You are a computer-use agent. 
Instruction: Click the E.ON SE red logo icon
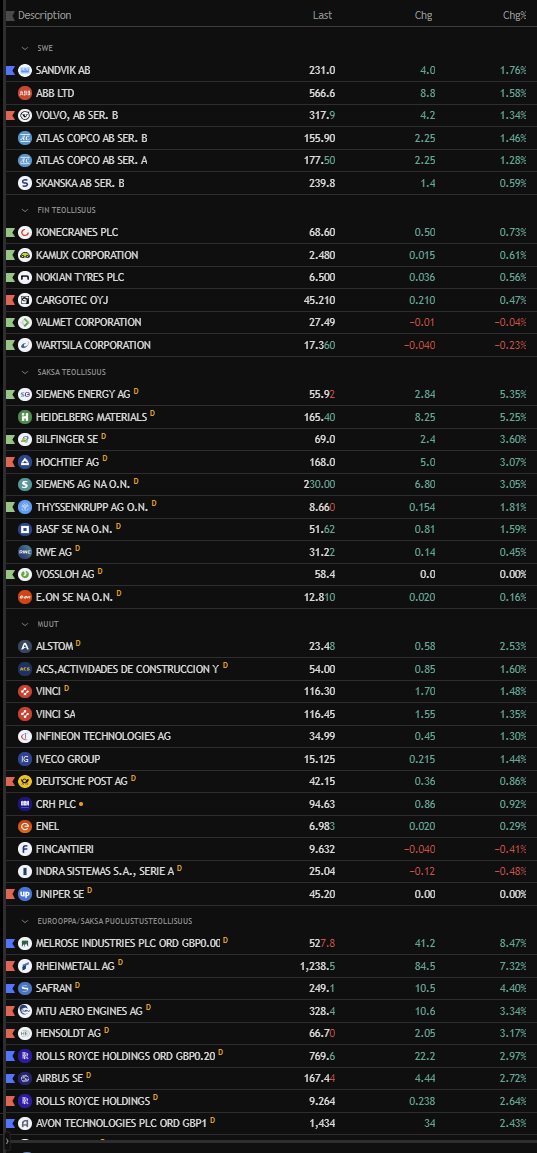tap(24, 597)
